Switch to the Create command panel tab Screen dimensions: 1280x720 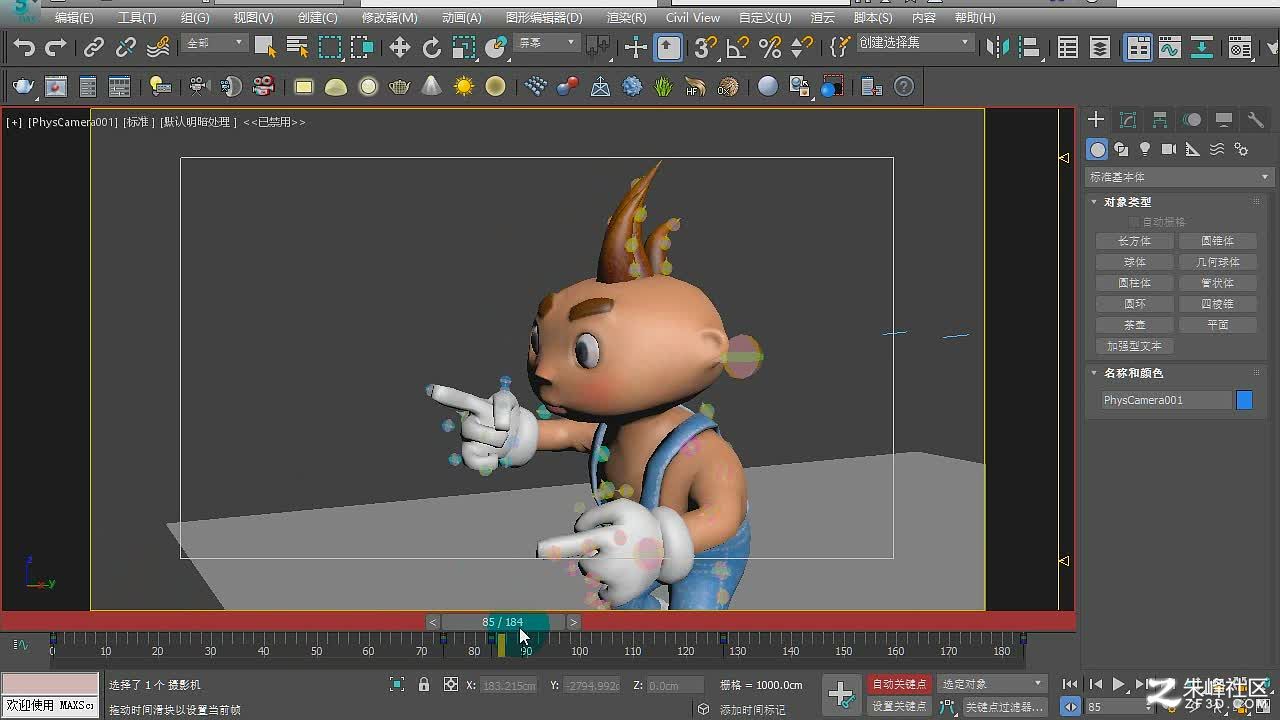[1096, 120]
